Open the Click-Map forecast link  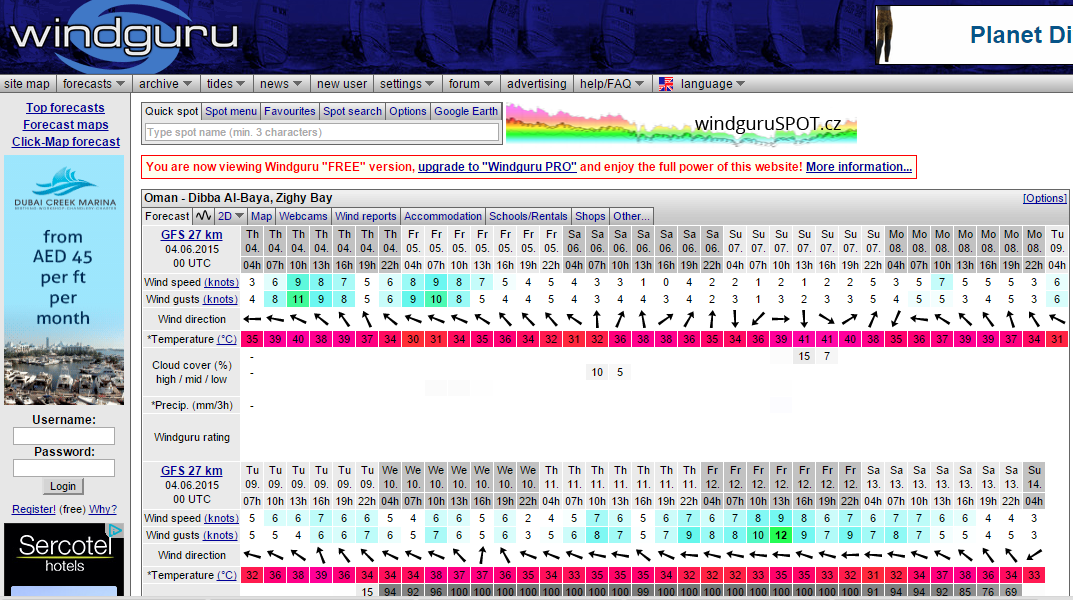66,142
